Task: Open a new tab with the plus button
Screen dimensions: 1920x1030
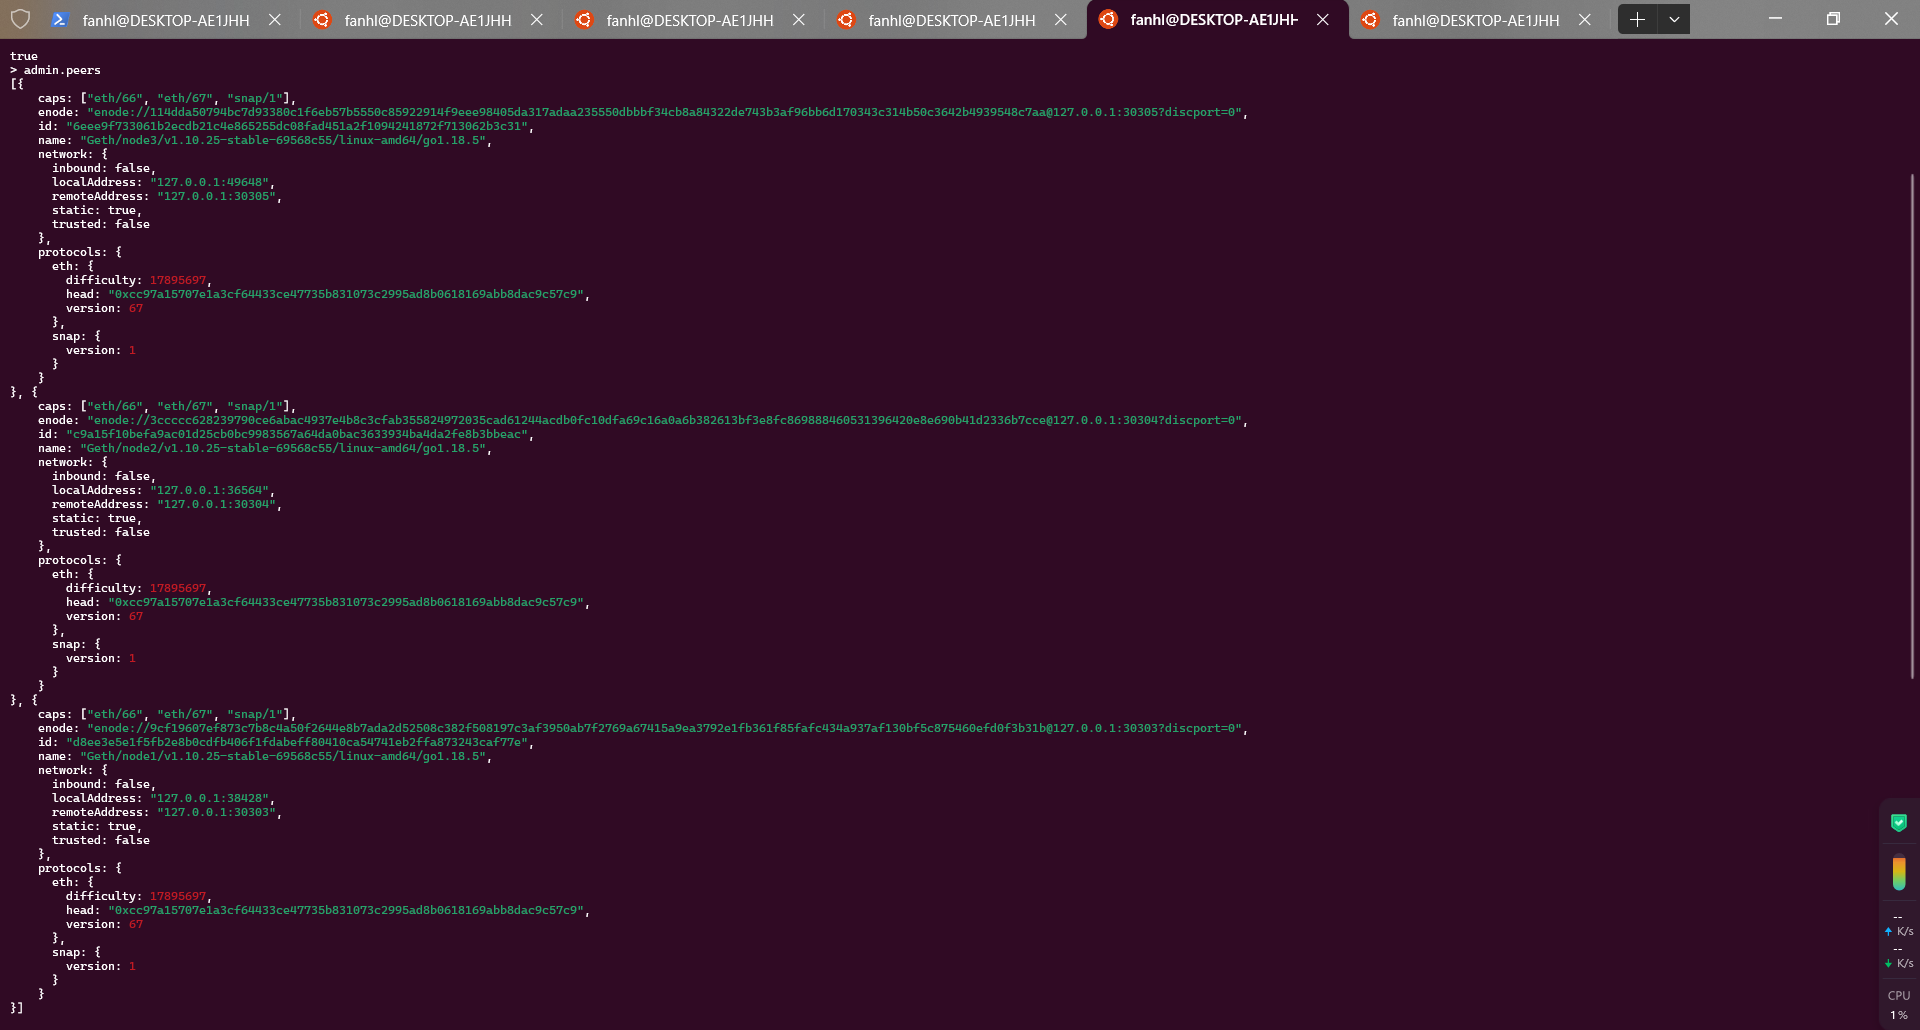Action: click(x=1637, y=19)
